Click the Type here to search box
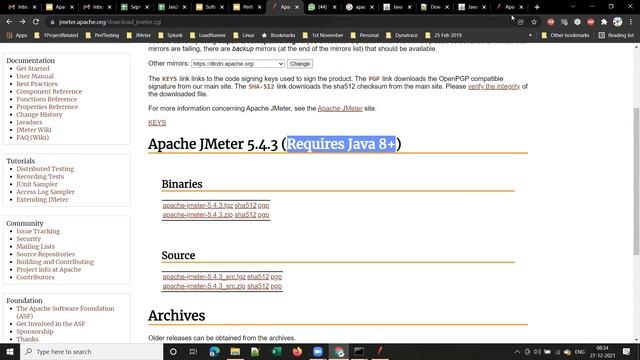Screen dimensions: 640x360 point(92,351)
